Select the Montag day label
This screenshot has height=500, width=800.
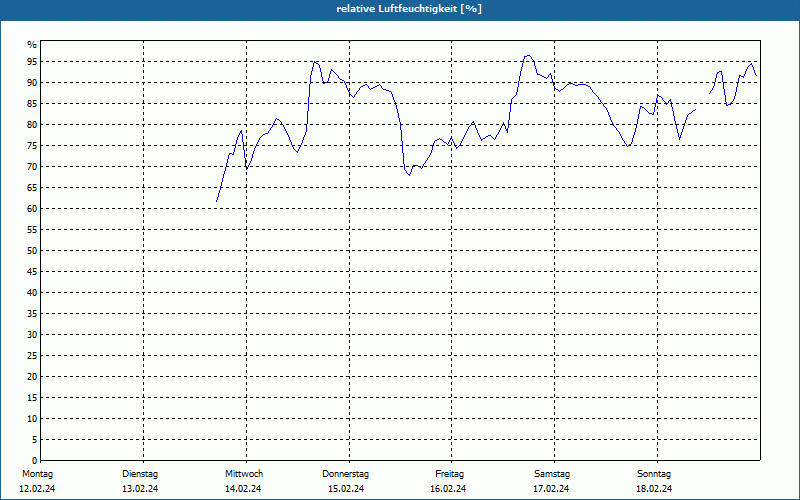[37, 474]
